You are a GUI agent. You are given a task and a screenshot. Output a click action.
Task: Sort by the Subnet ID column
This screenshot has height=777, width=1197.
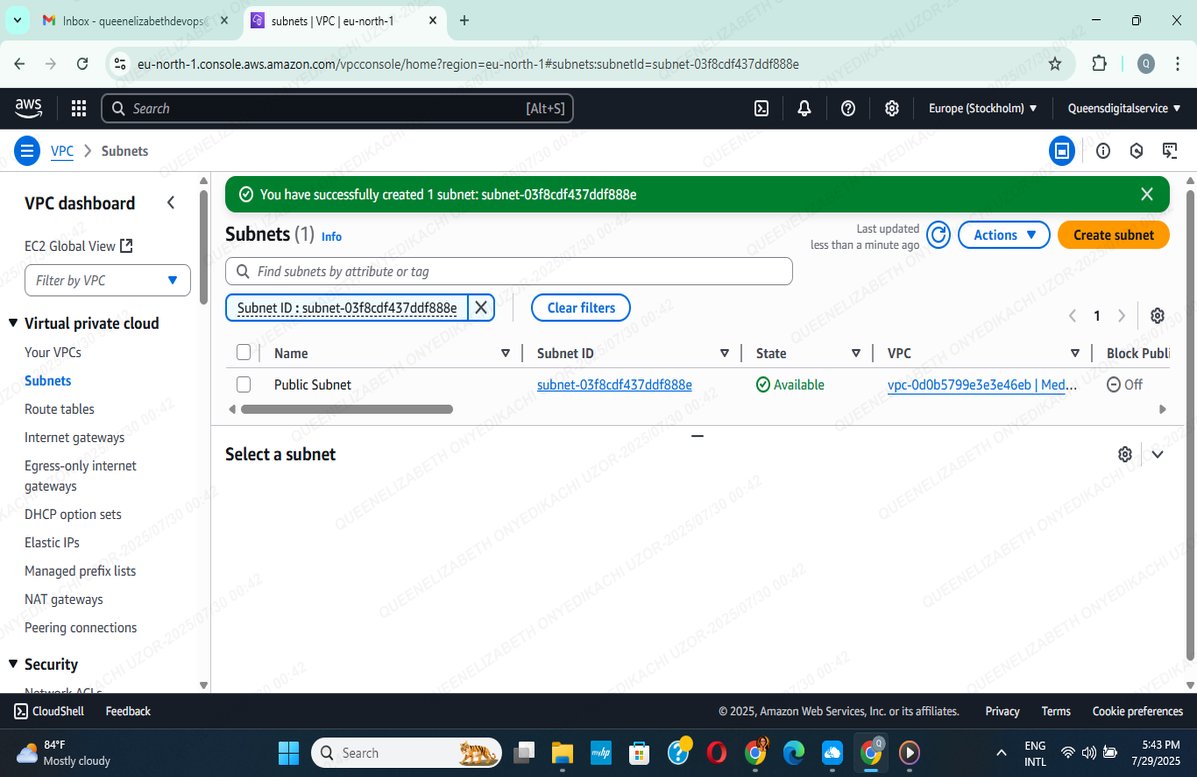pos(724,353)
